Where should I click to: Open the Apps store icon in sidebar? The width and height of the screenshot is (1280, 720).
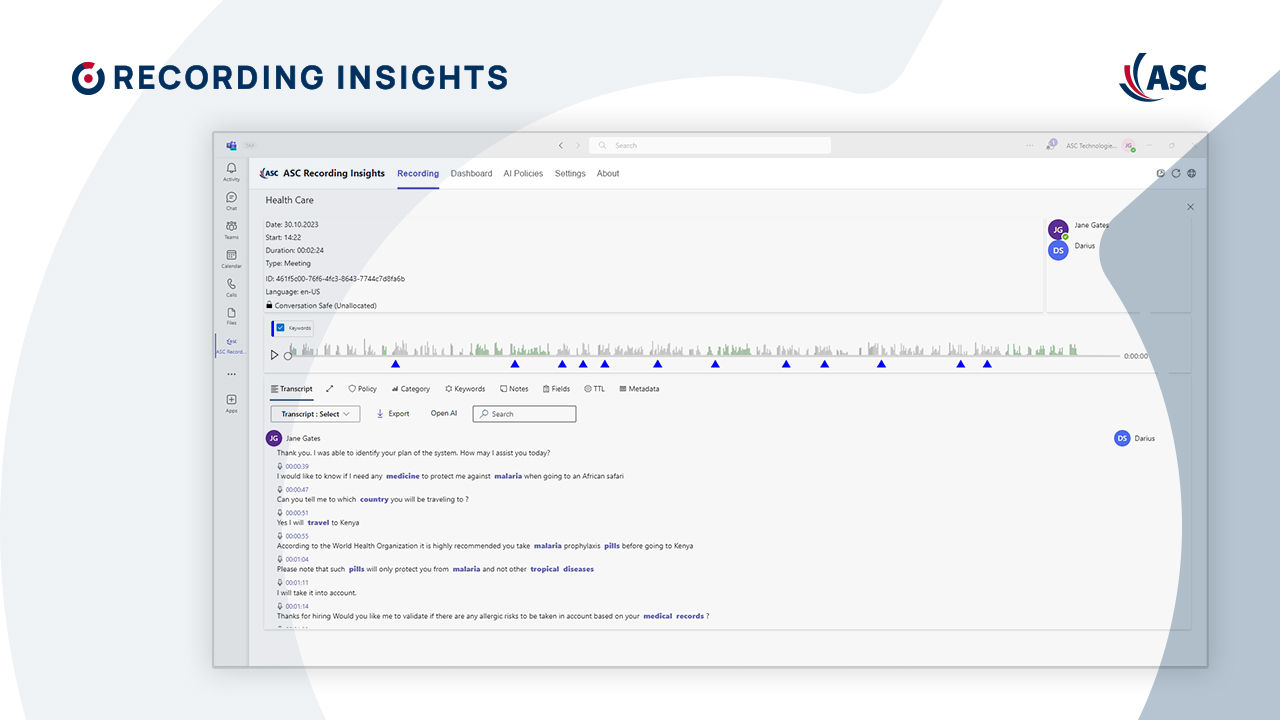tap(231, 403)
